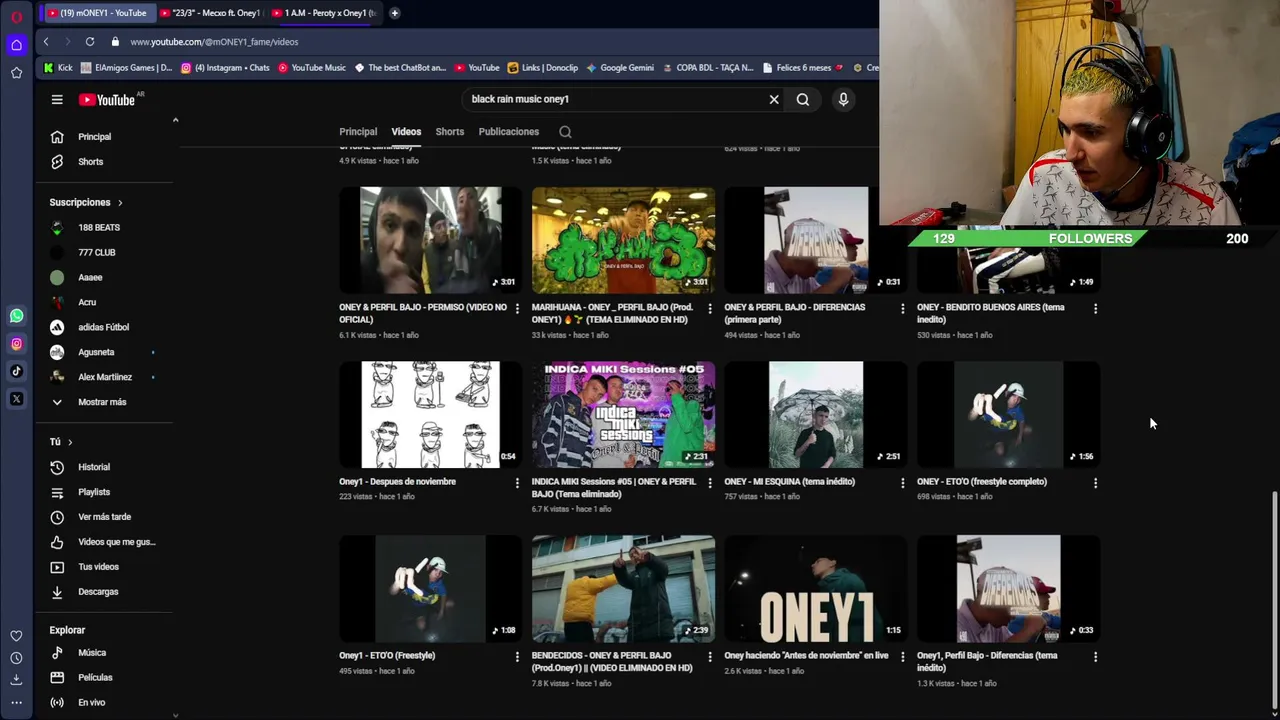Viewport: 1280px width, 720px height.
Task: Collapse sidebar with the up arrow
Action: tap(175, 120)
